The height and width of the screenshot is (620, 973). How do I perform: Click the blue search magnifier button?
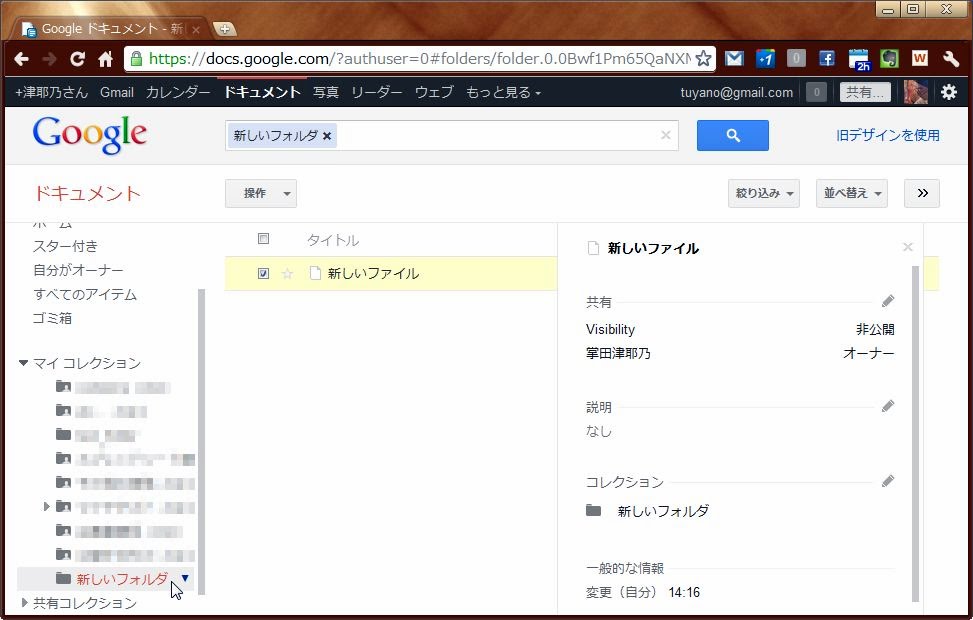pos(732,135)
